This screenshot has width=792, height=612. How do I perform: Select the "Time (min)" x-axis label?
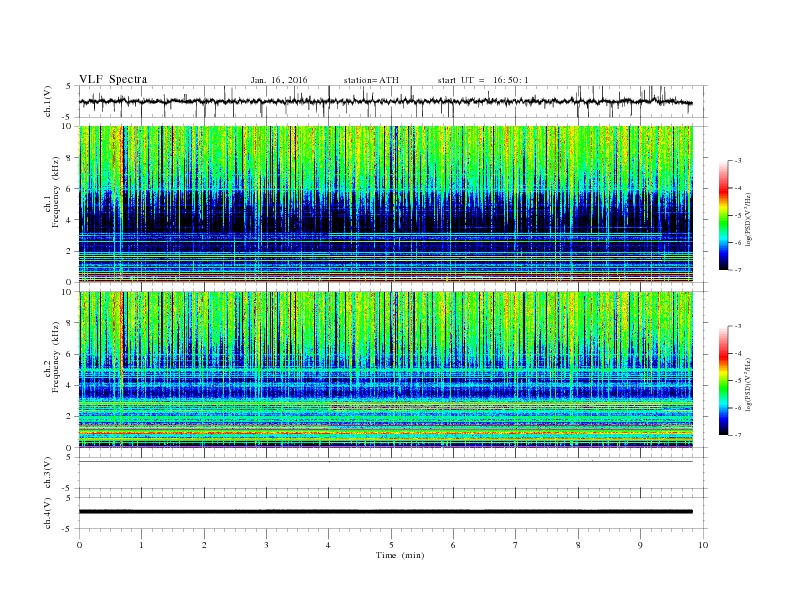tap(400, 555)
